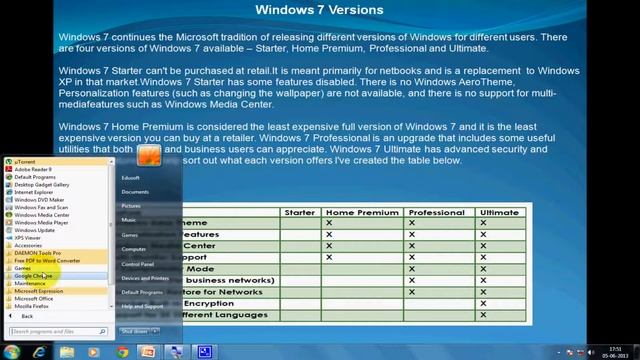Click the volume speaker tray icon
This screenshot has width=640, height=360.
(x=591, y=352)
